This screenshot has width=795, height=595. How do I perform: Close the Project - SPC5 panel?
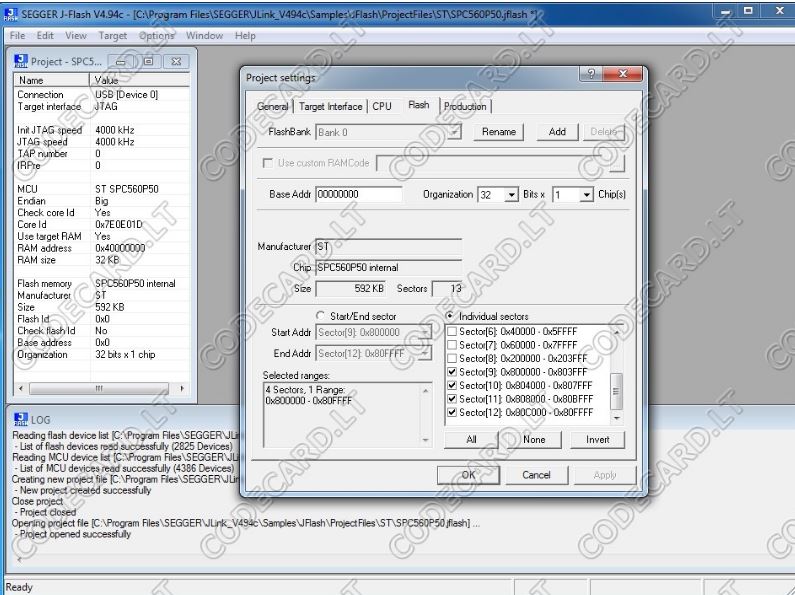click(176, 61)
